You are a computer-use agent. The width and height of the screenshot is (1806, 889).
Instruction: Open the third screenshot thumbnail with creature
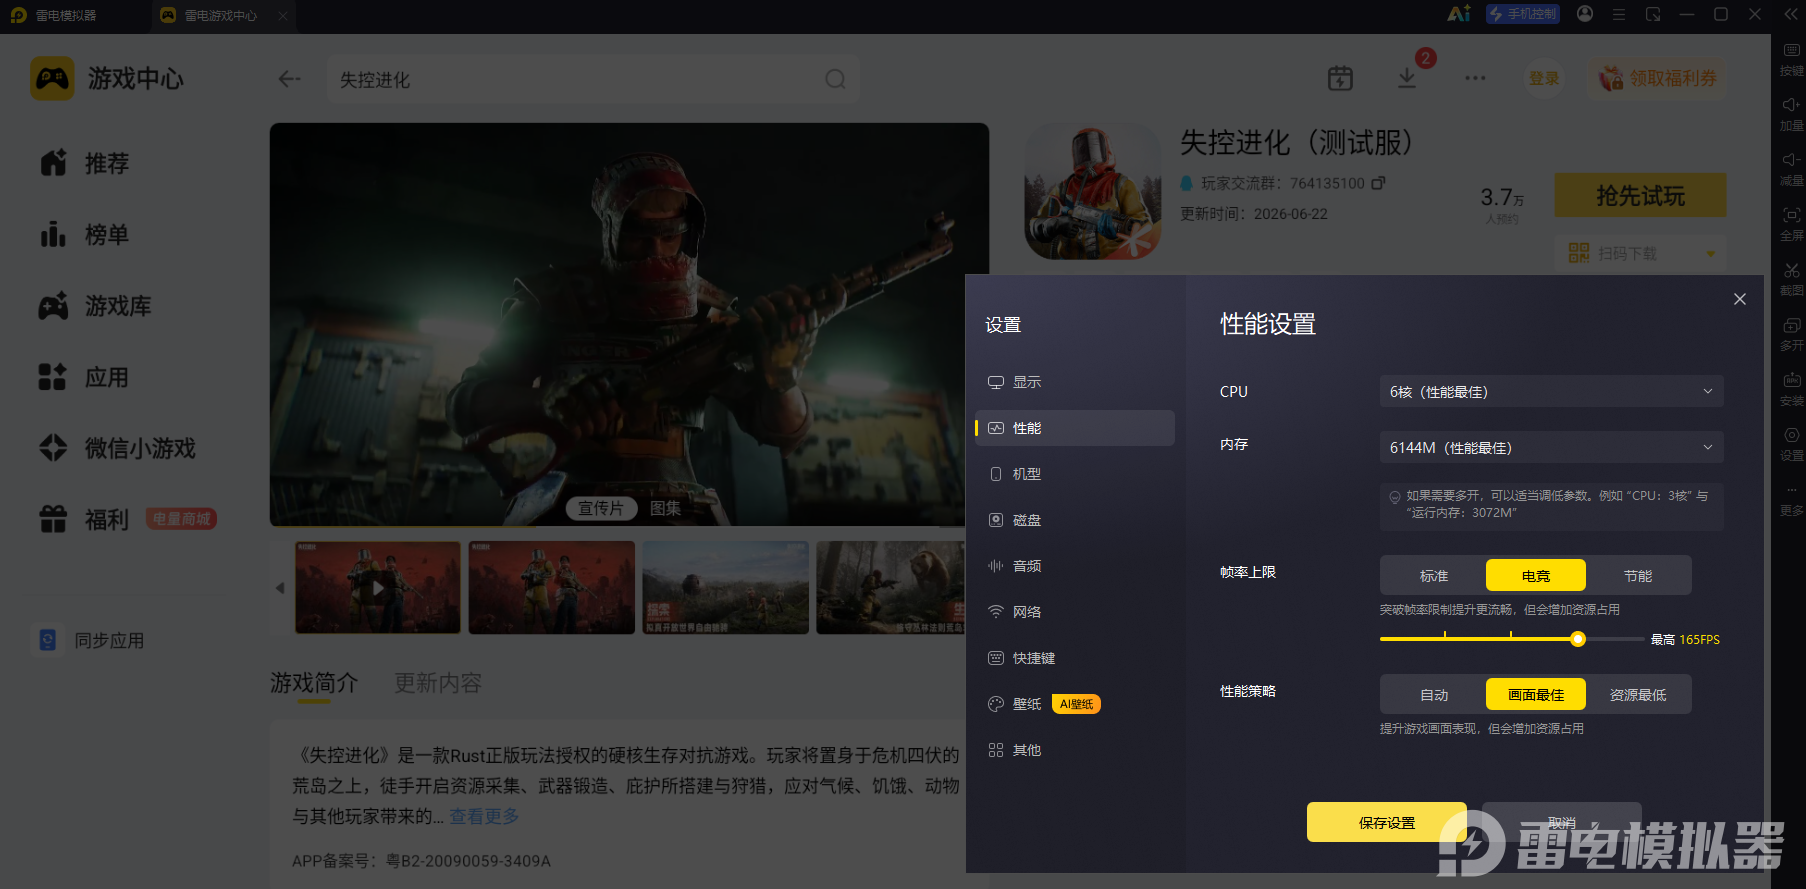tap(726, 587)
